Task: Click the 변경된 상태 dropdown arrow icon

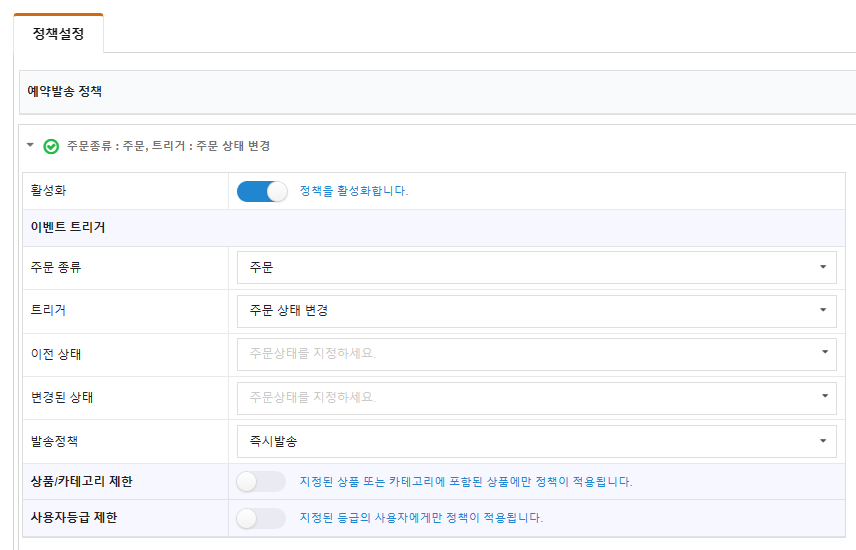Action: click(825, 396)
